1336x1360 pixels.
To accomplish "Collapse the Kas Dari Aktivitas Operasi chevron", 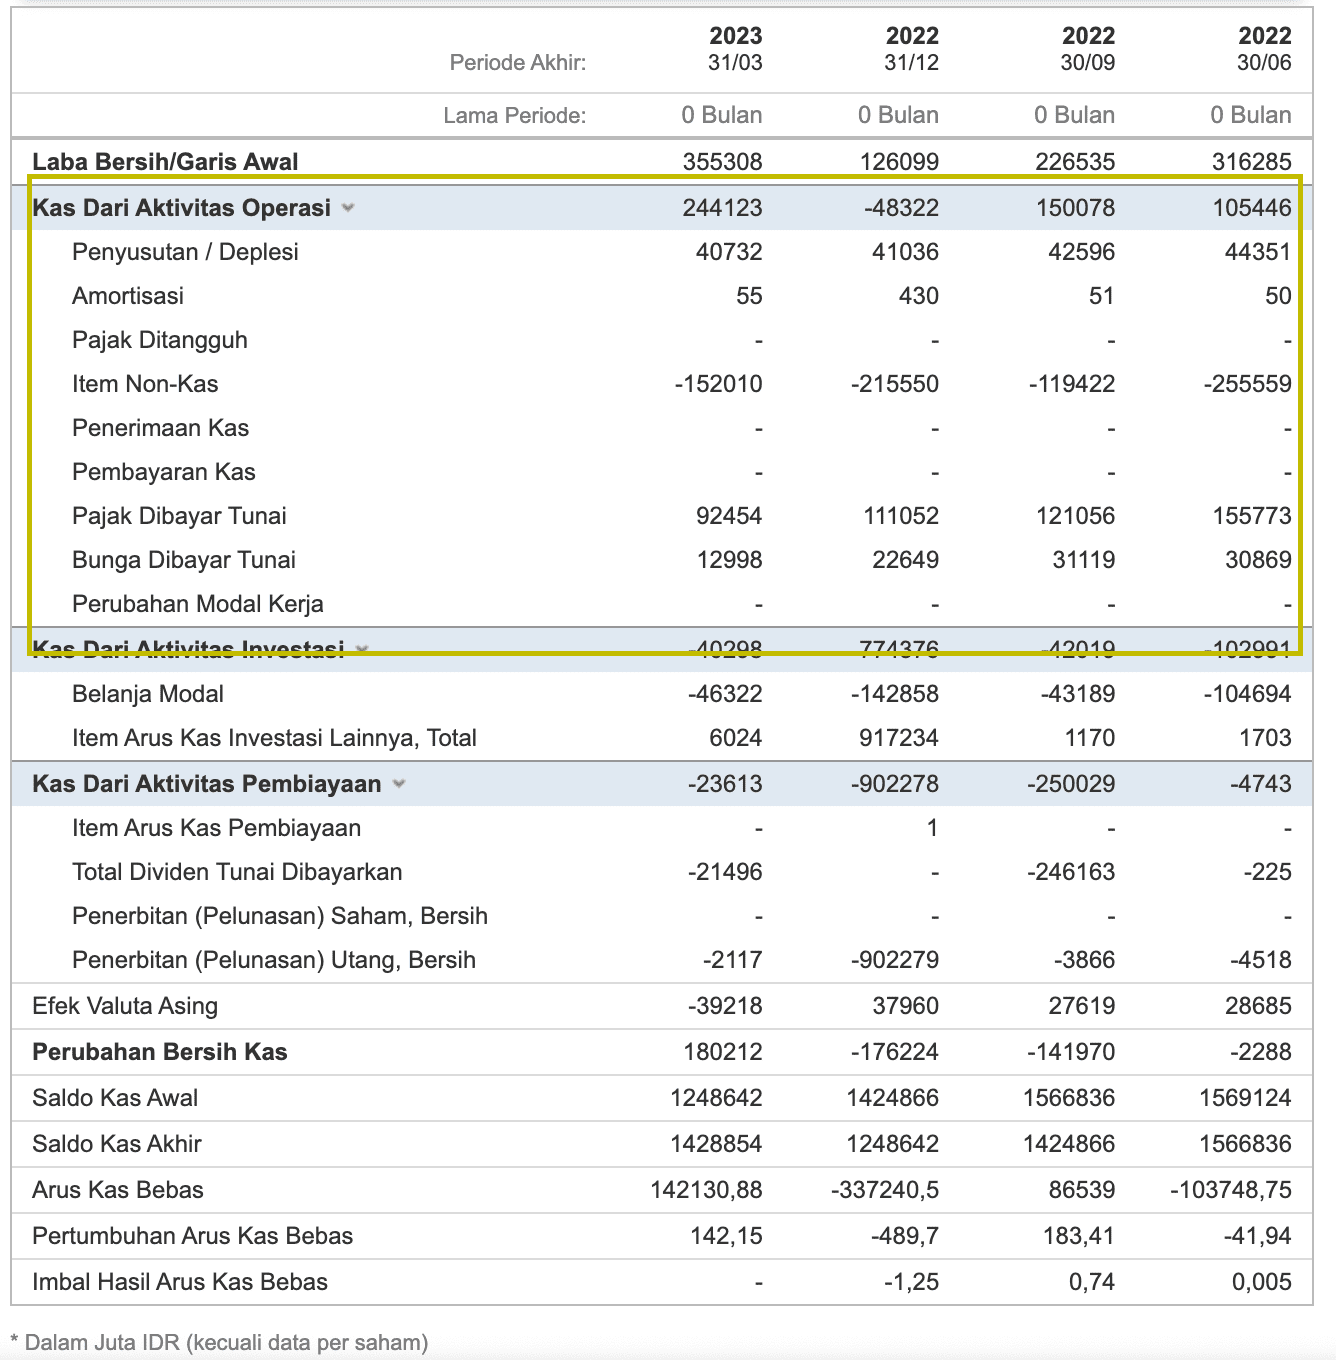I will [x=348, y=208].
